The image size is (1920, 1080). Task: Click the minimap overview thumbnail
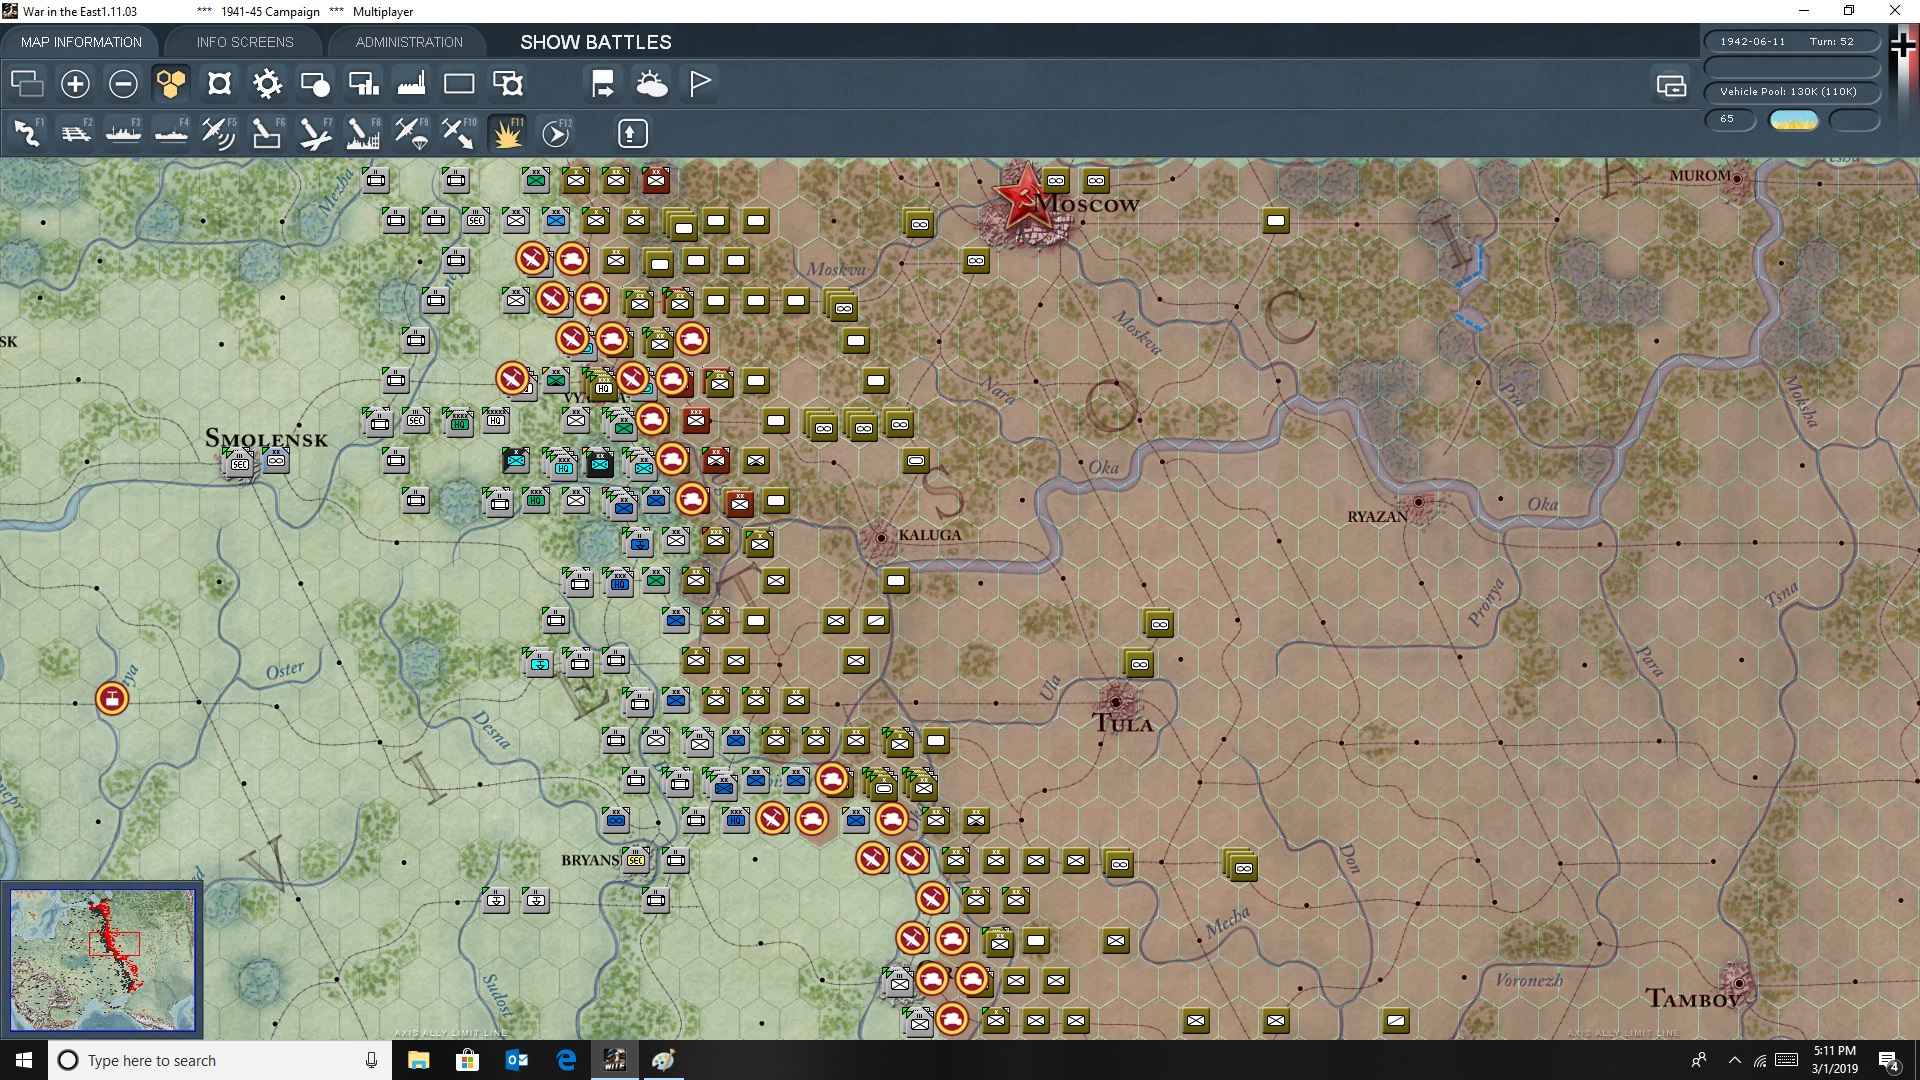point(103,960)
